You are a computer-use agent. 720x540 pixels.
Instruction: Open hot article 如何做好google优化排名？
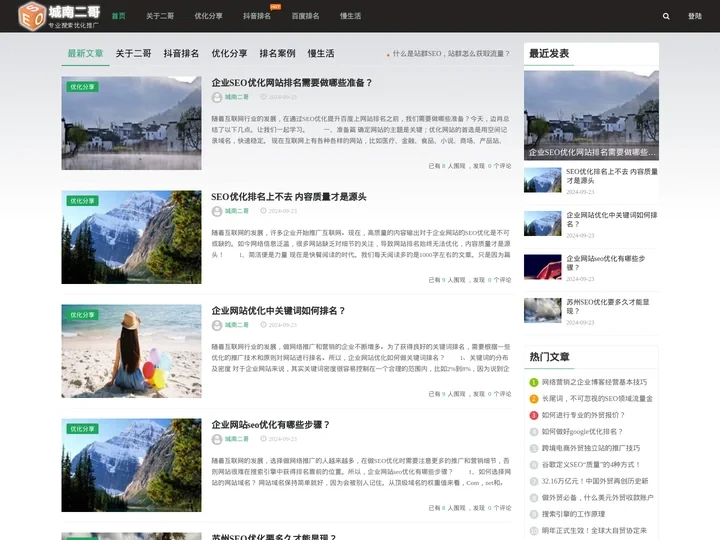[x=582, y=432]
